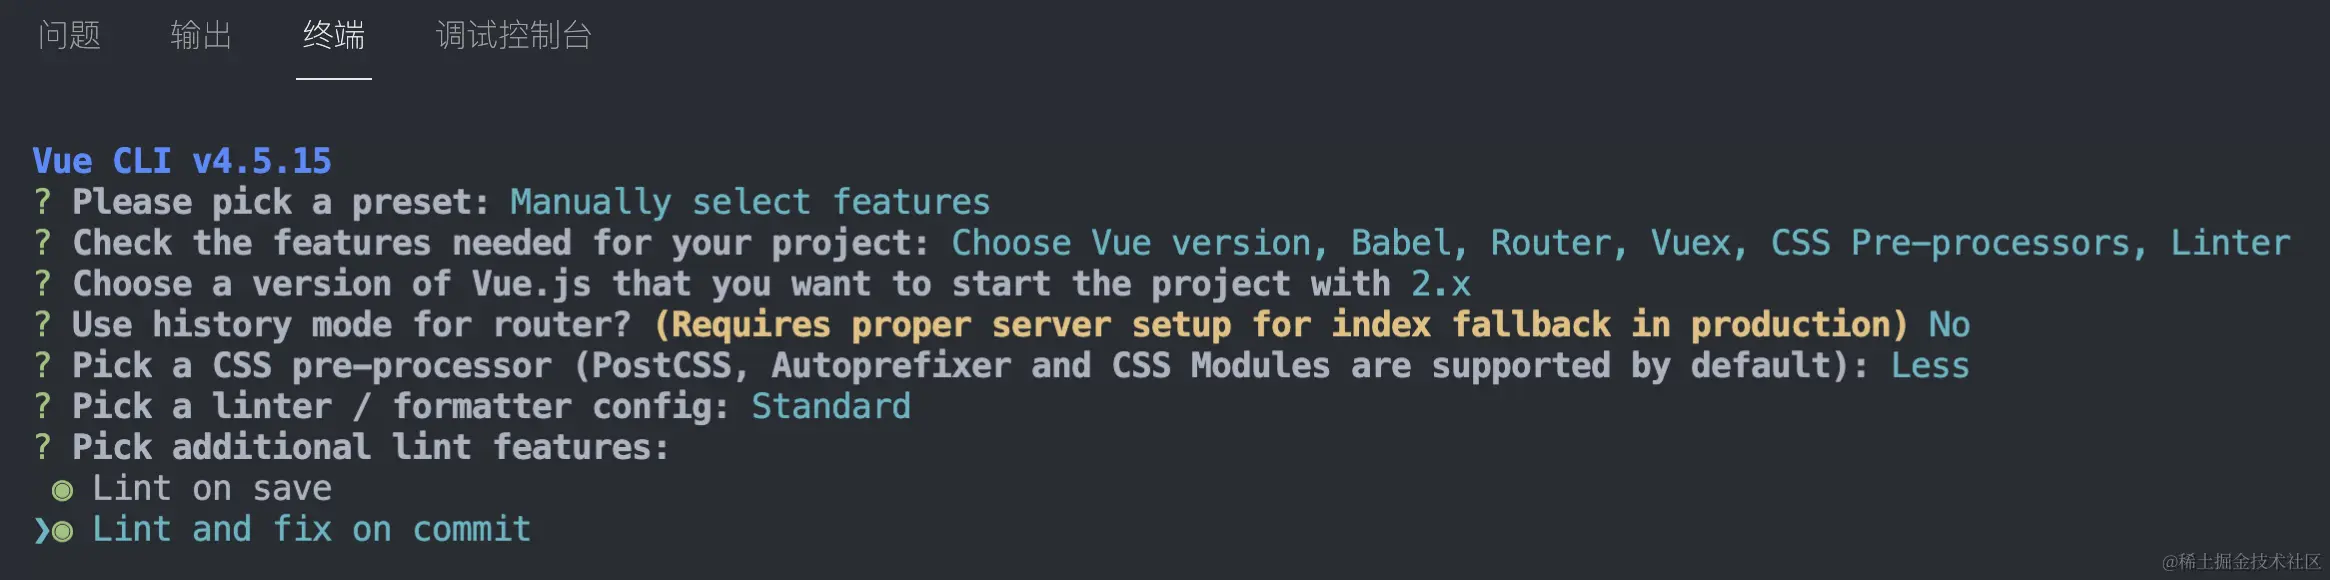Open the 问题 tab
The height and width of the screenshot is (580, 2330).
[x=69, y=36]
